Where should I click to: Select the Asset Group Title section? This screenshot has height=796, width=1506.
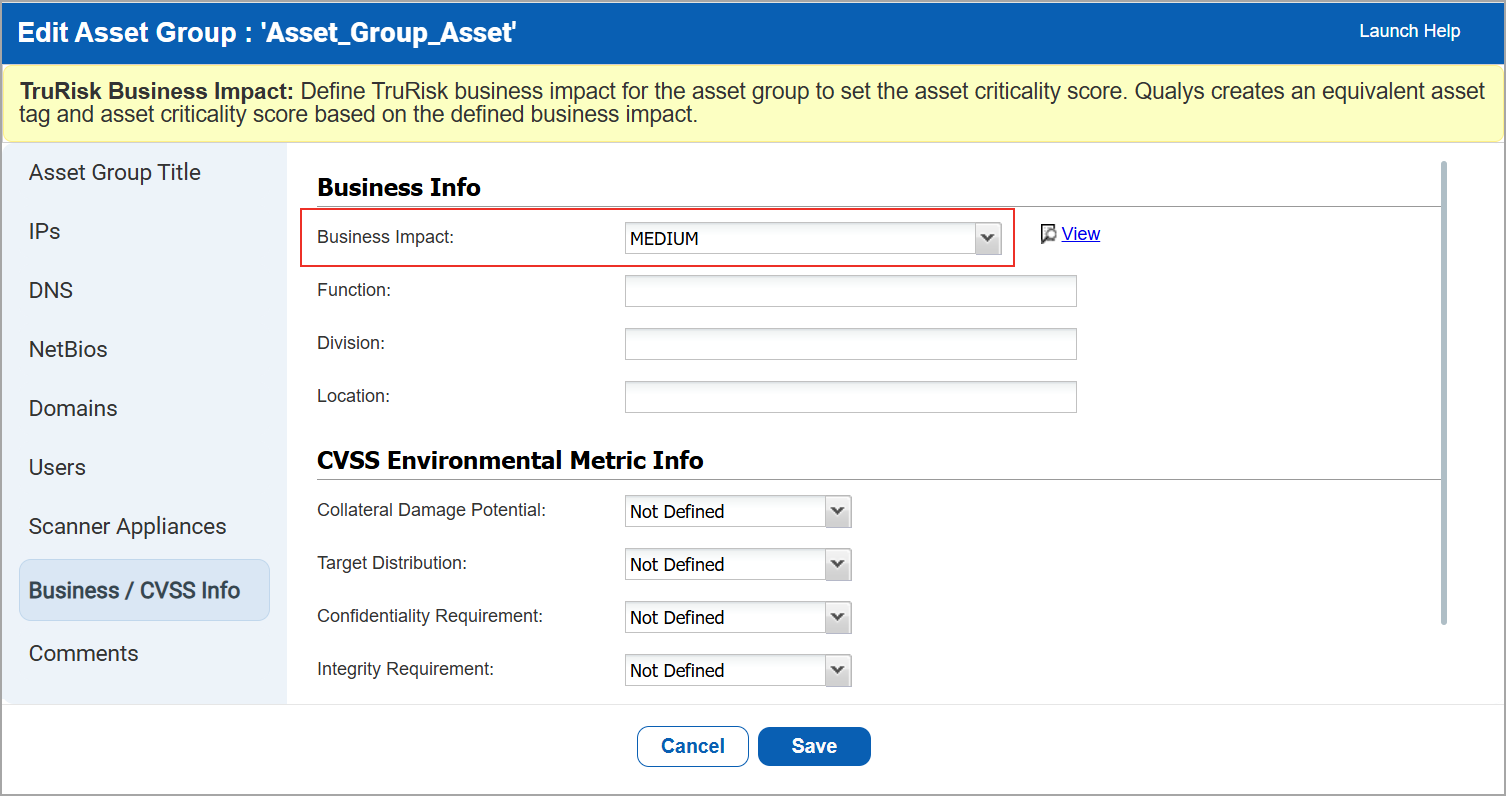114,172
